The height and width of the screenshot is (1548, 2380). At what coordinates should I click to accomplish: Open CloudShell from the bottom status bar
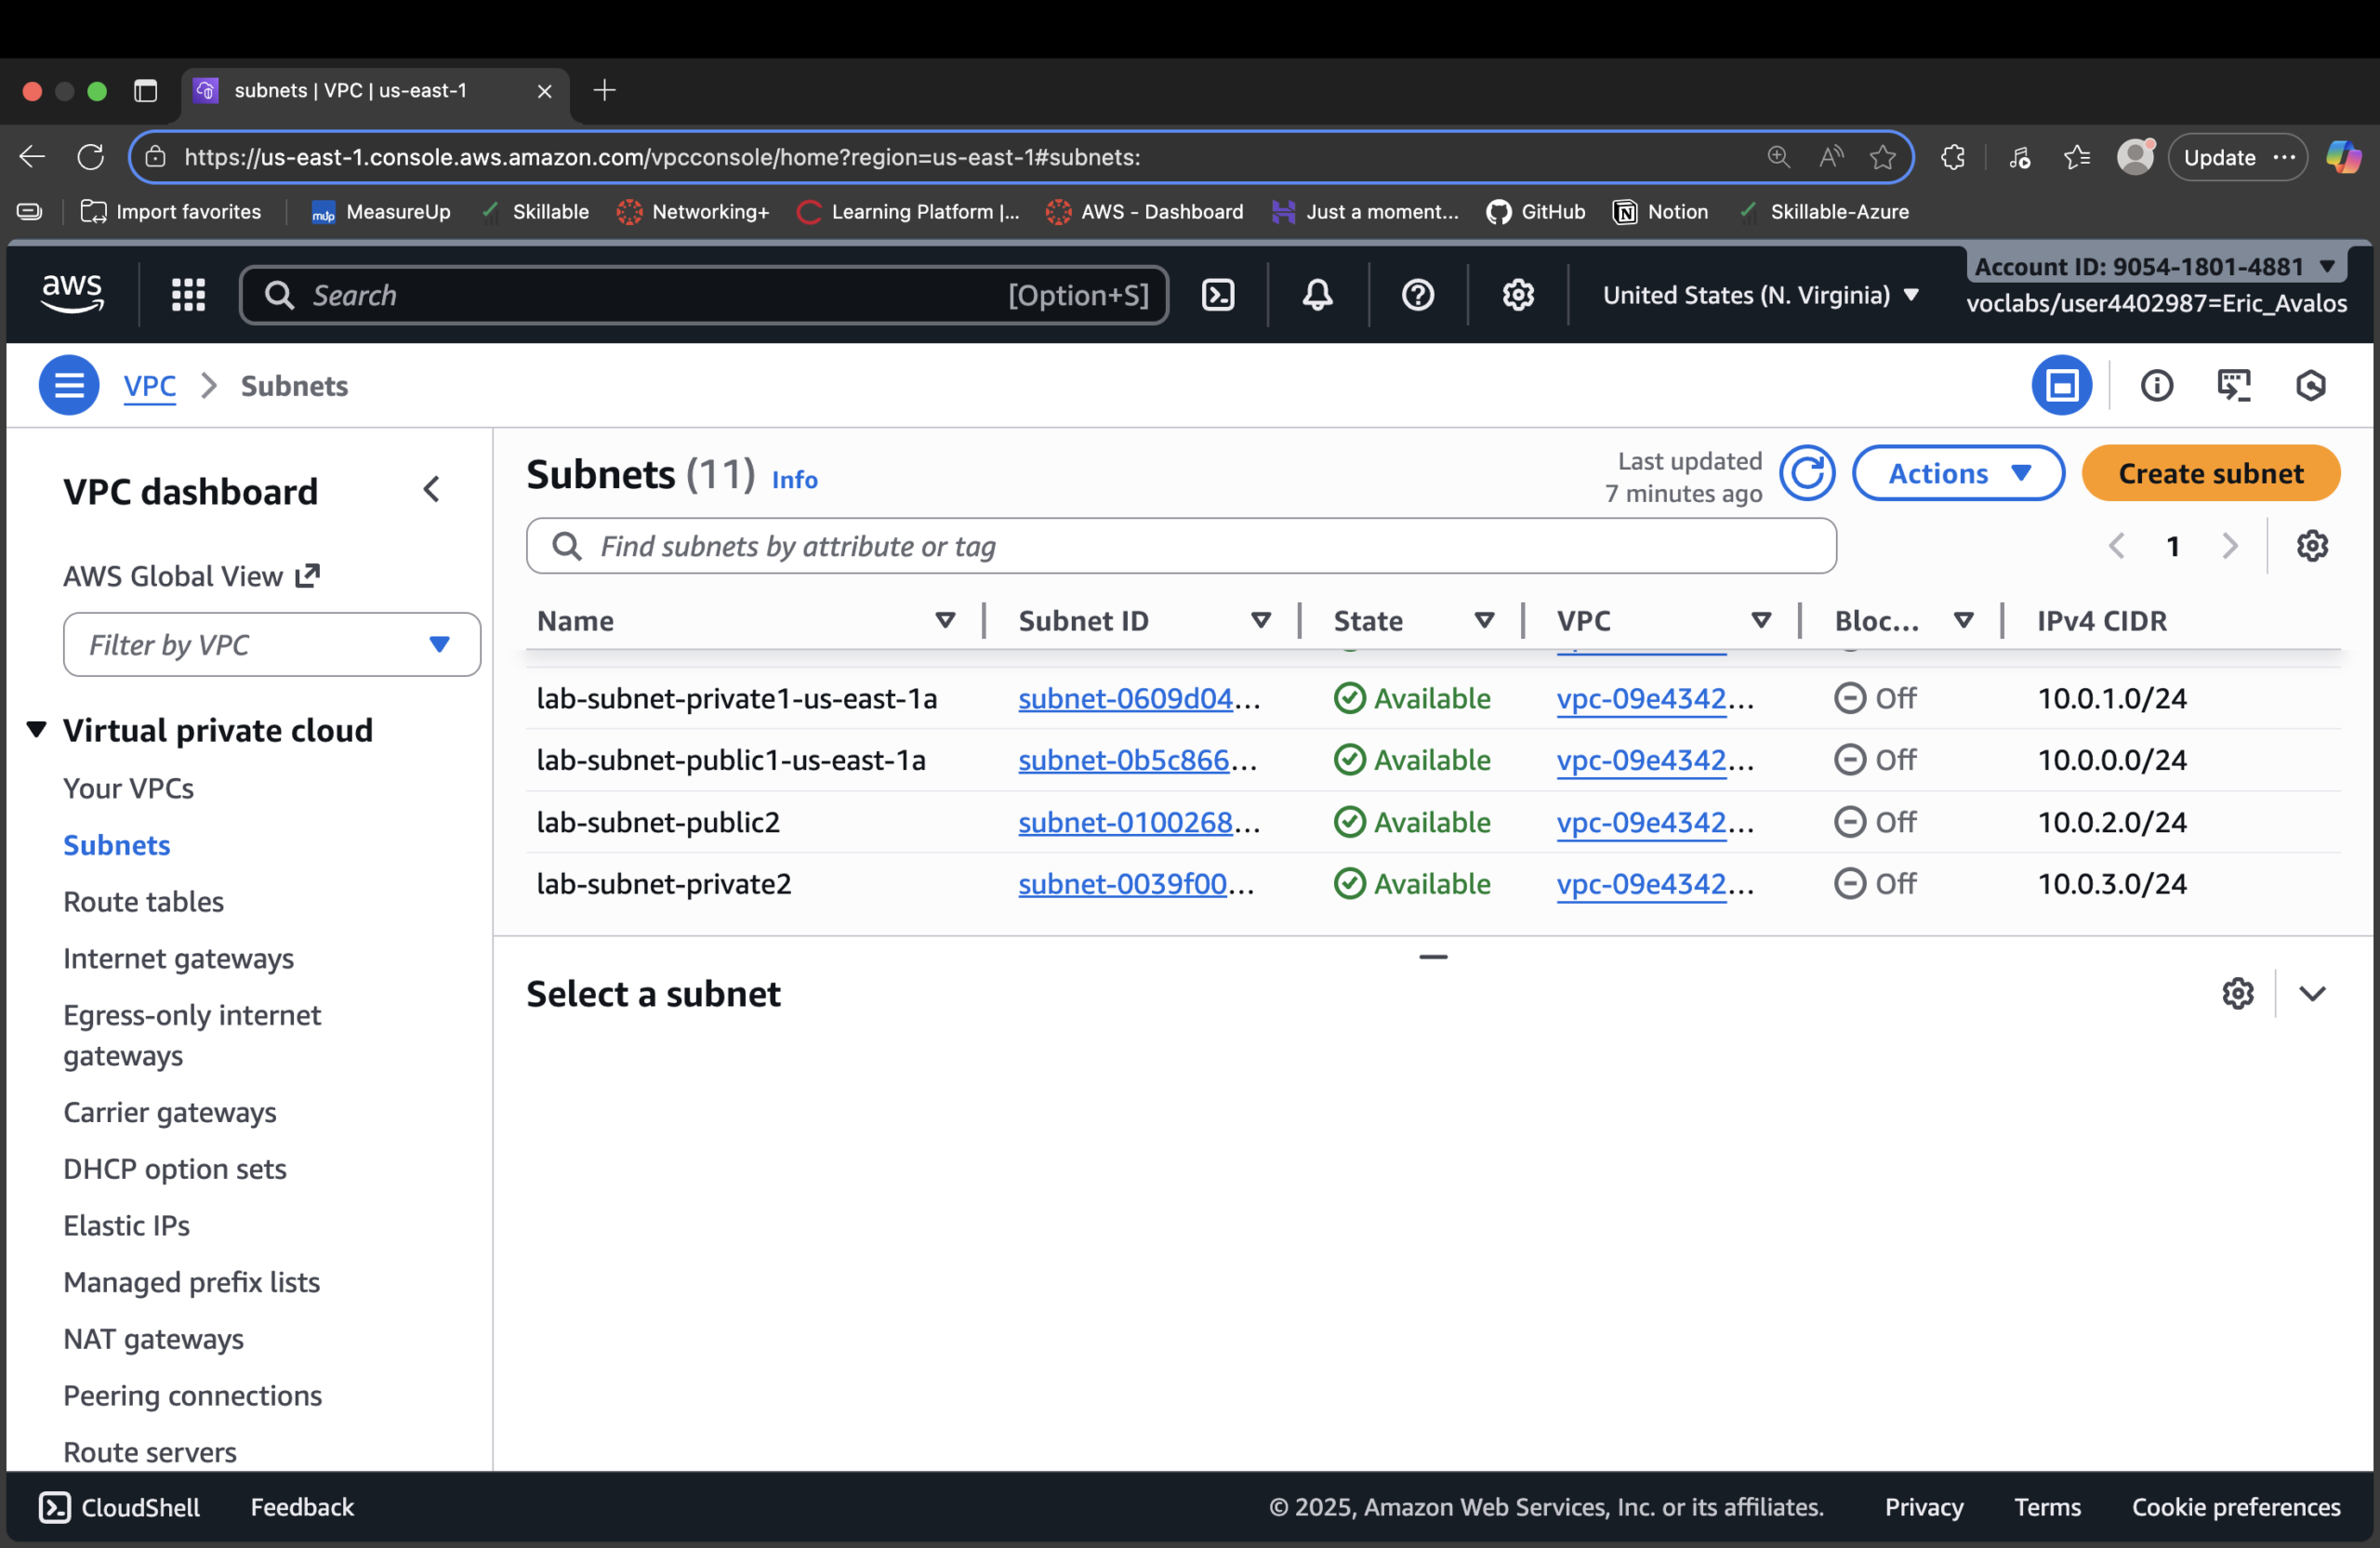120,1508
